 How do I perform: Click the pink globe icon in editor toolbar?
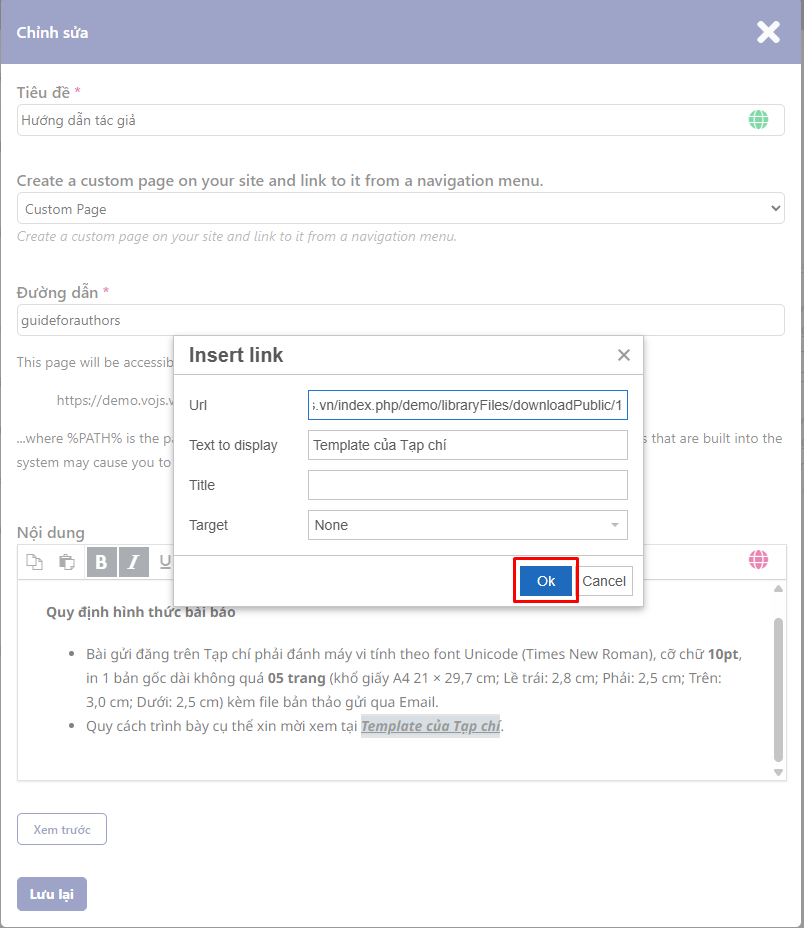759,560
